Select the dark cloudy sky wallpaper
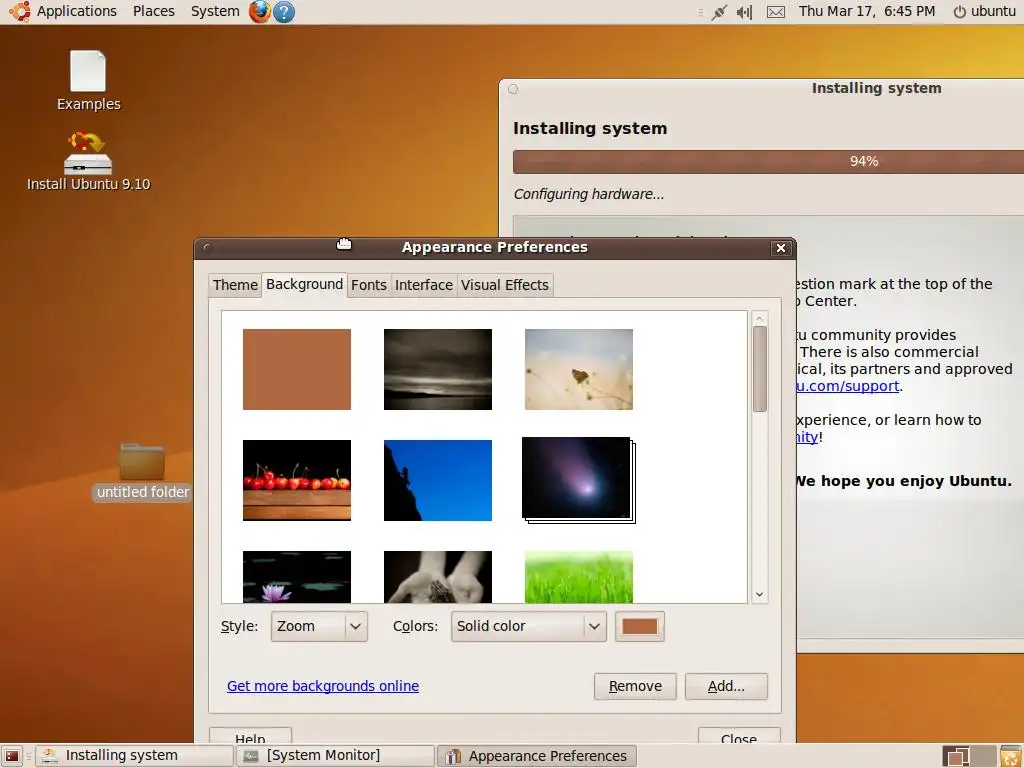Screen dimensions: 1024x768 pyautogui.click(x=438, y=370)
